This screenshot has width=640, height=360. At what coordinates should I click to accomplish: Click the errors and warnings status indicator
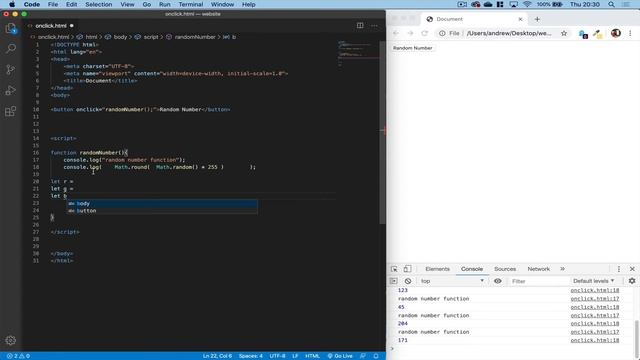point(18,356)
